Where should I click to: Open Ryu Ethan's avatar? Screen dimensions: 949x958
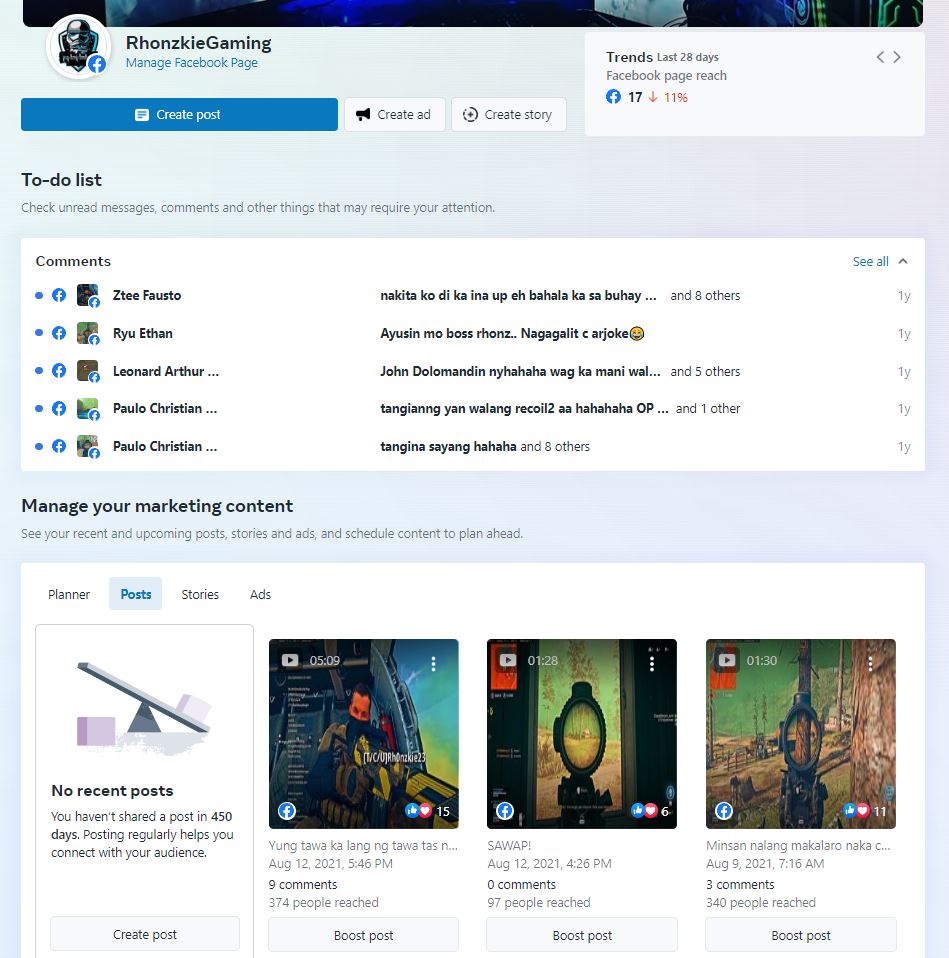(87, 333)
